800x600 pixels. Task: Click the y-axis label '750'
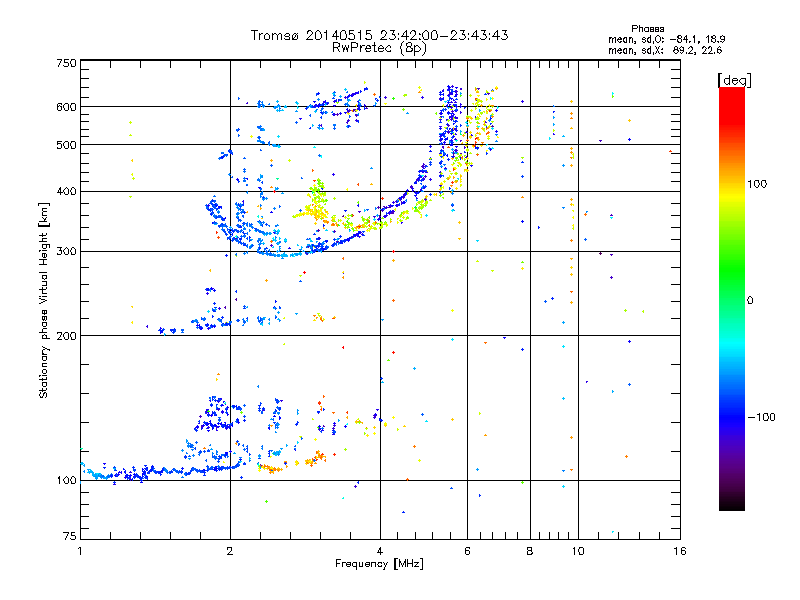66,63
